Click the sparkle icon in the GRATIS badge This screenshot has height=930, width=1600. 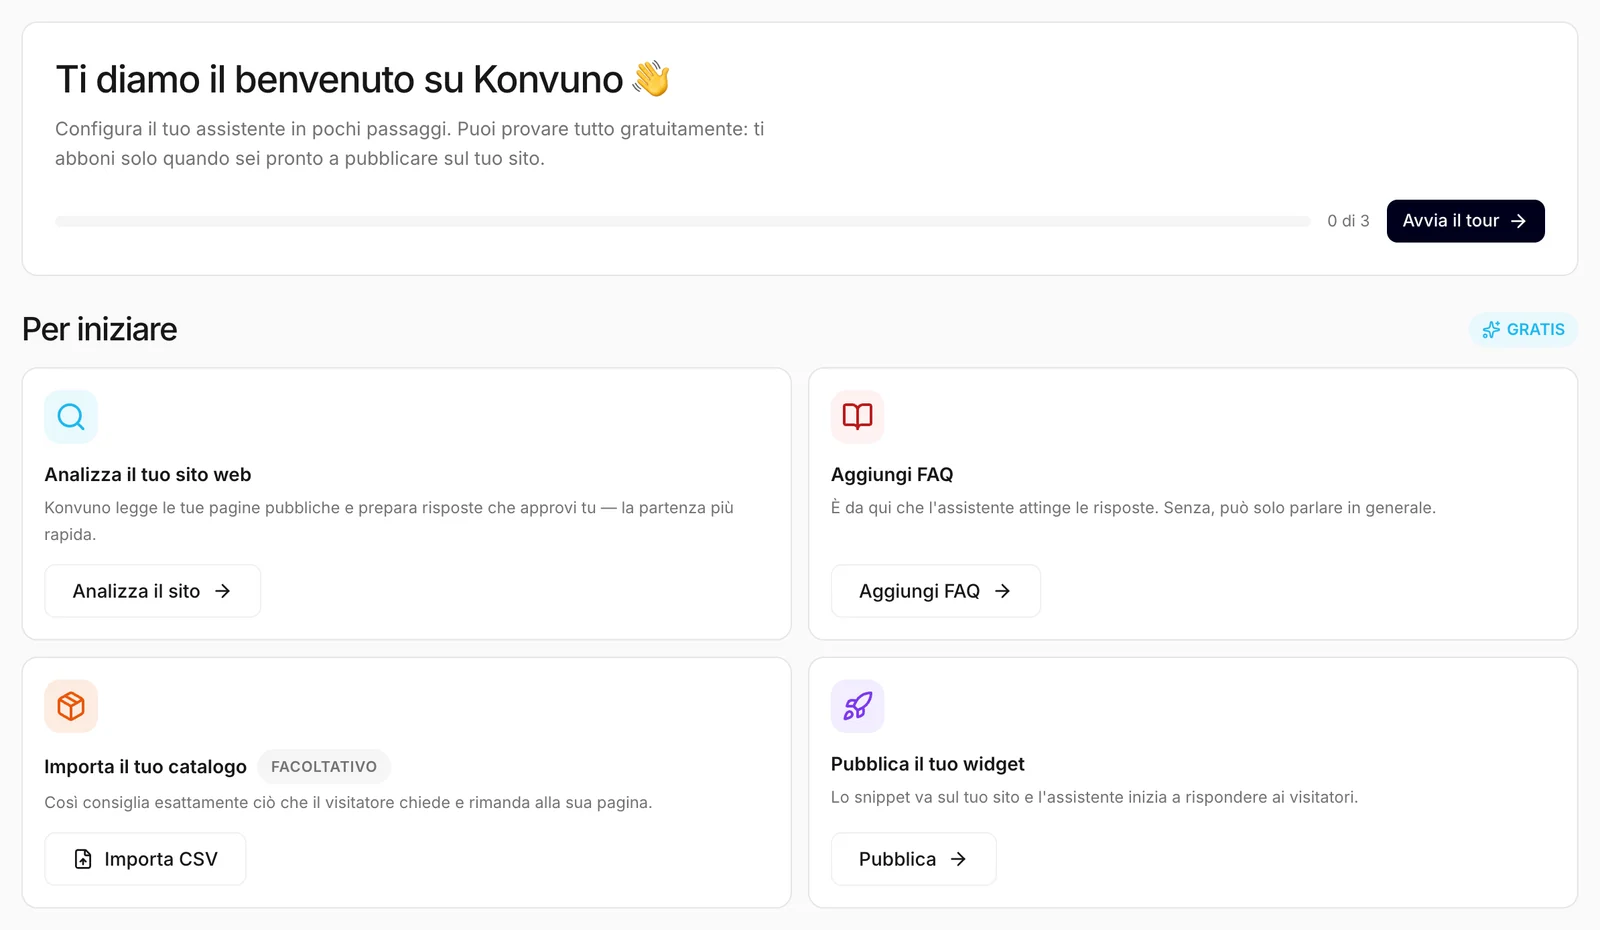tap(1491, 330)
